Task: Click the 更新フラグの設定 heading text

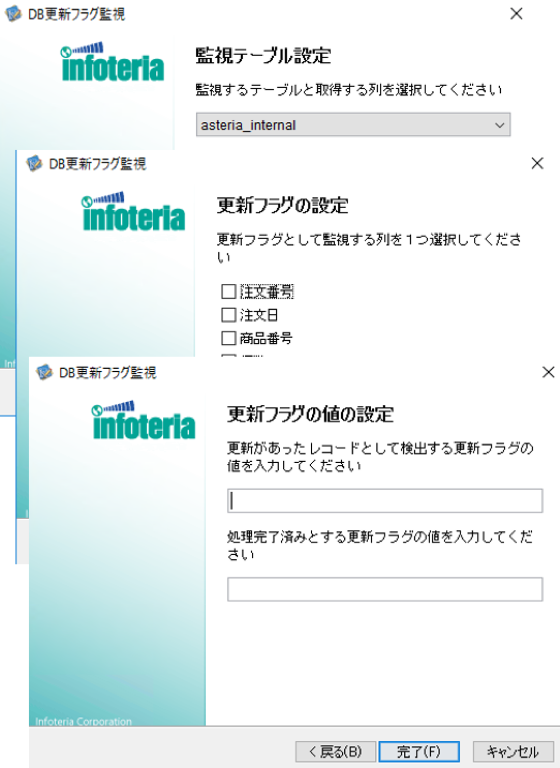Action: (x=282, y=205)
